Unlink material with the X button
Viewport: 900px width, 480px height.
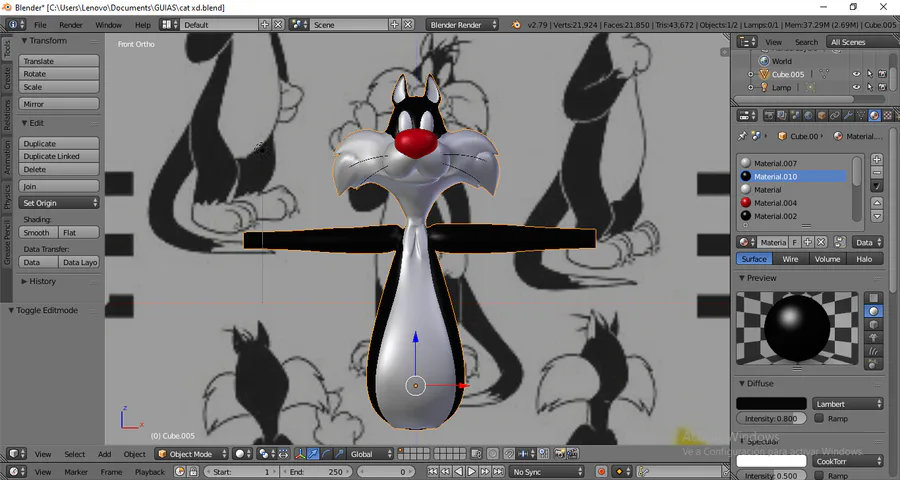pos(821,242)
